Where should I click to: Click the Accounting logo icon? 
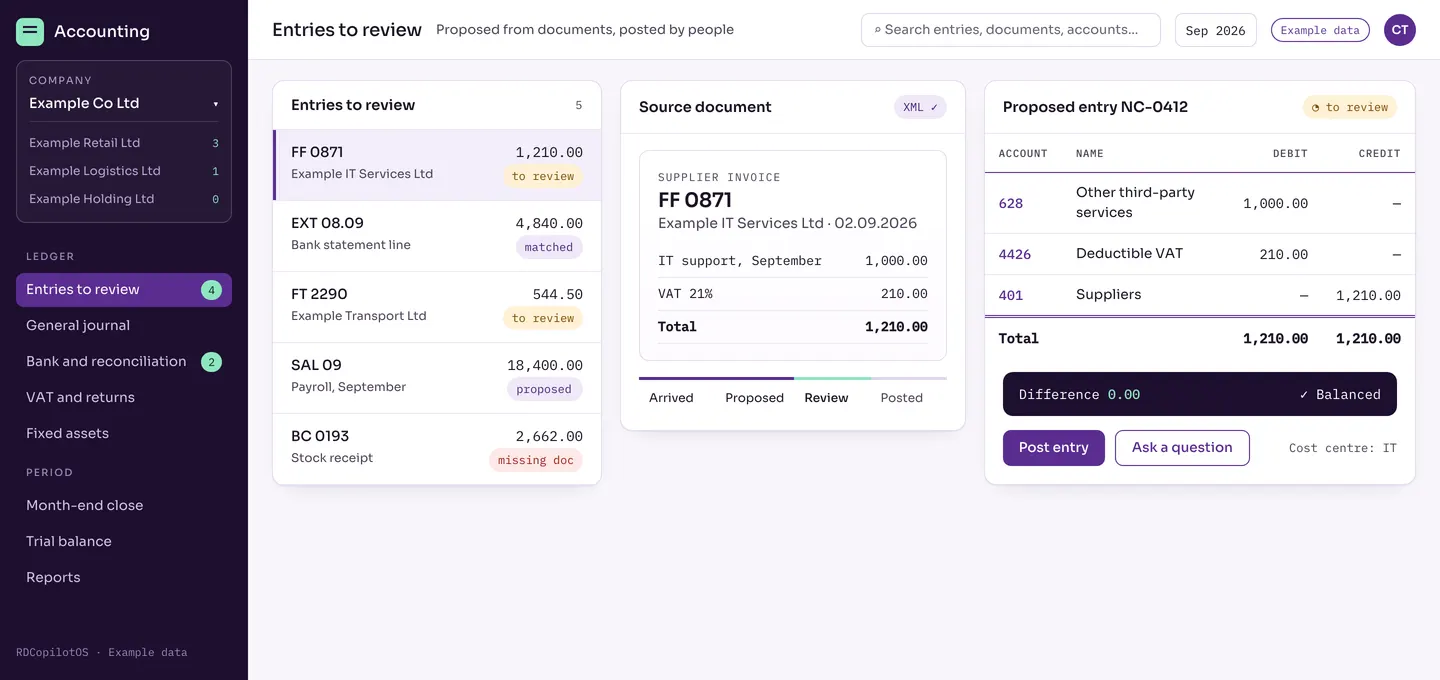click(30, 32)
